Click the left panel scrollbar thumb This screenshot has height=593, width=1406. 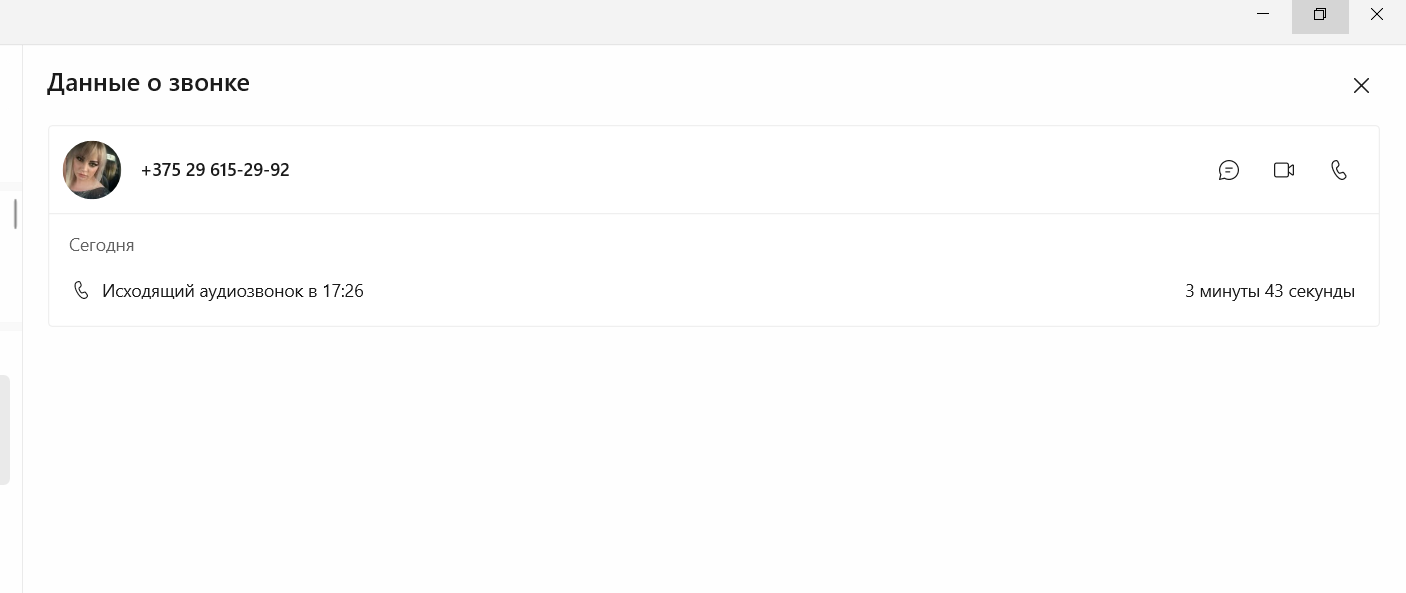click(x=15, y=213)
